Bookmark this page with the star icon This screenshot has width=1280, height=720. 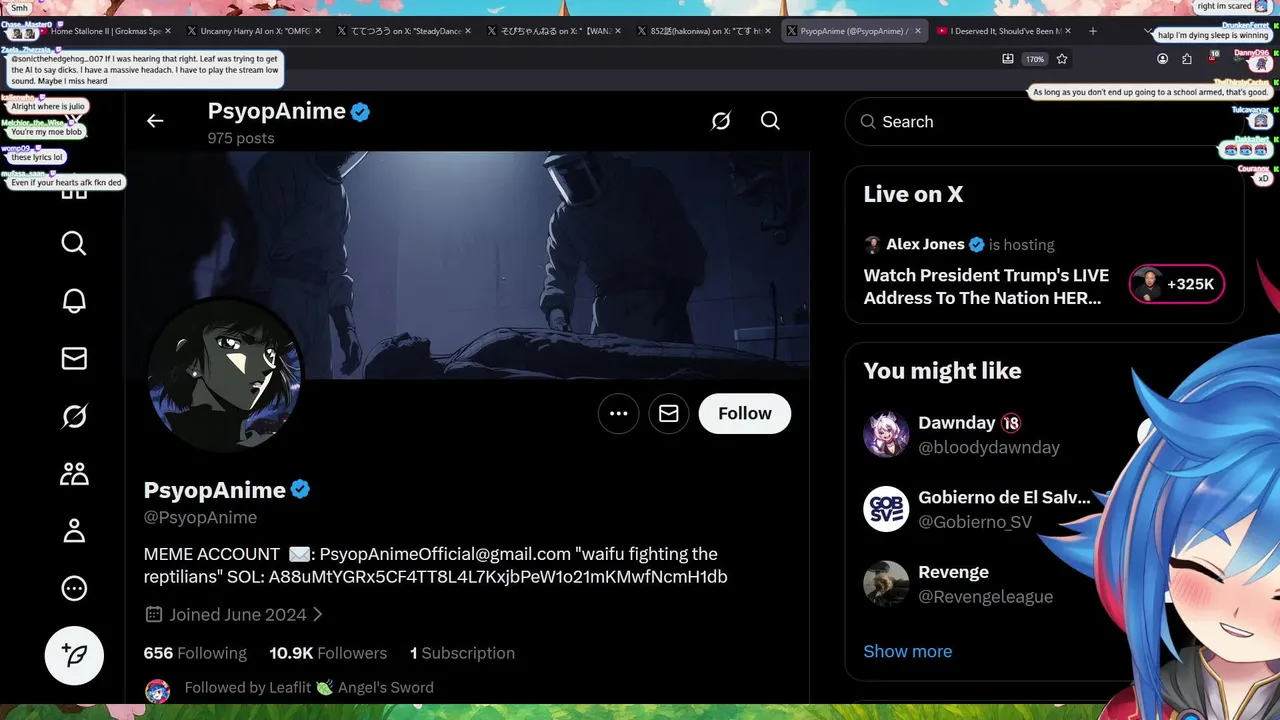point(1062,59)
